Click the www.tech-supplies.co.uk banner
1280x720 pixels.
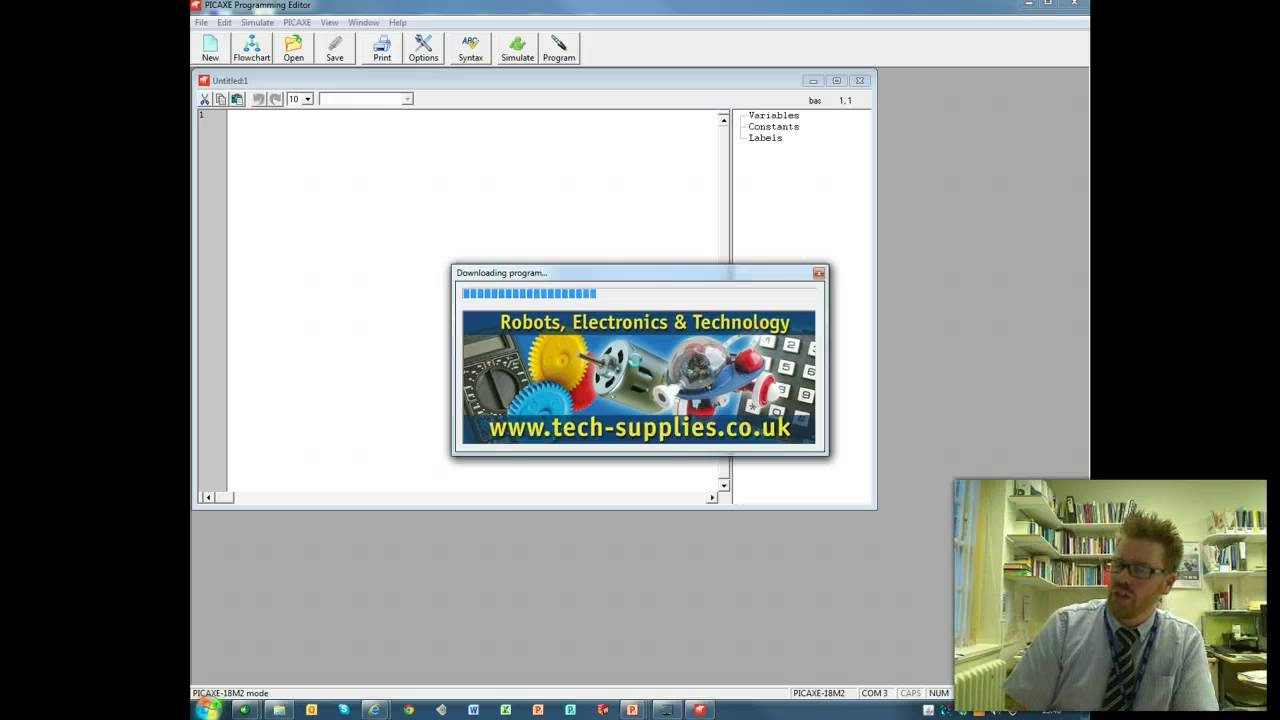(x=638, y=377)
